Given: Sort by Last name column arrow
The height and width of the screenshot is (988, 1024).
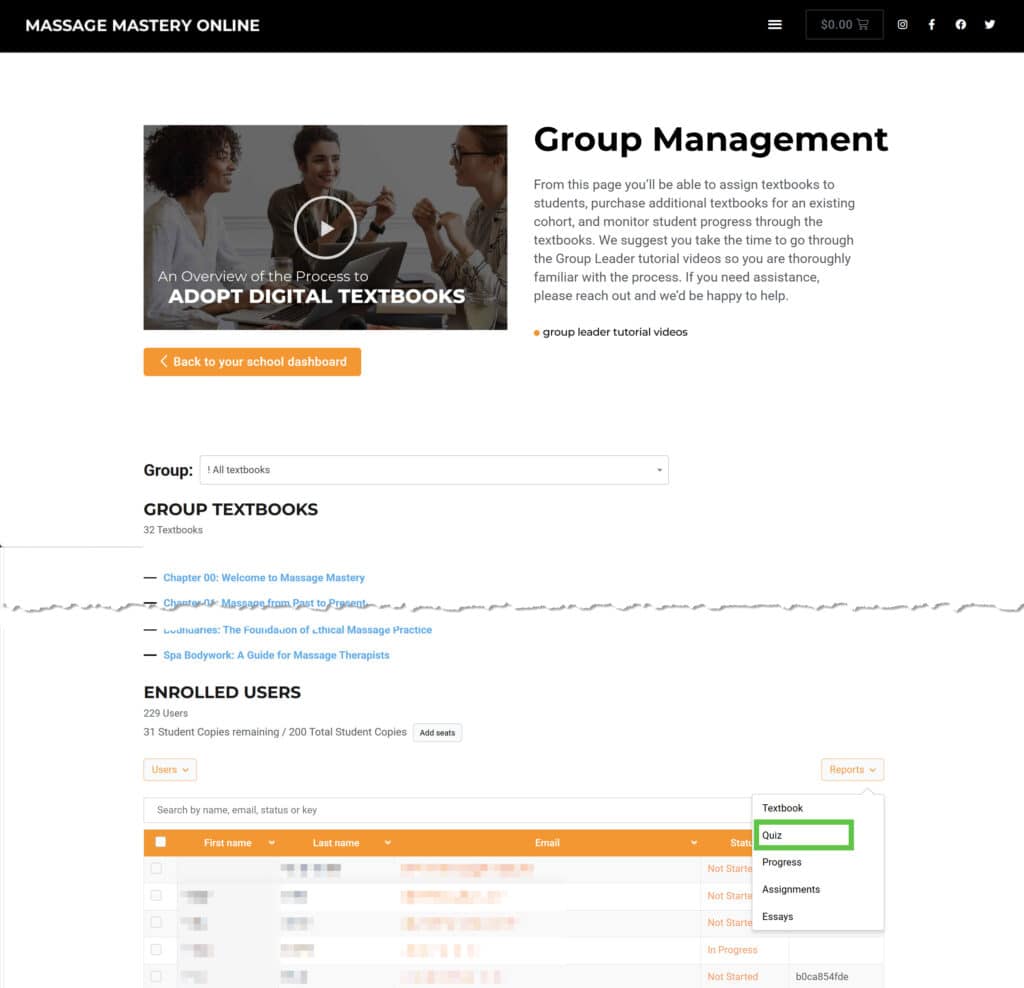Looking at the screenshot, I should pyautogui.click(x=388, y=843).
